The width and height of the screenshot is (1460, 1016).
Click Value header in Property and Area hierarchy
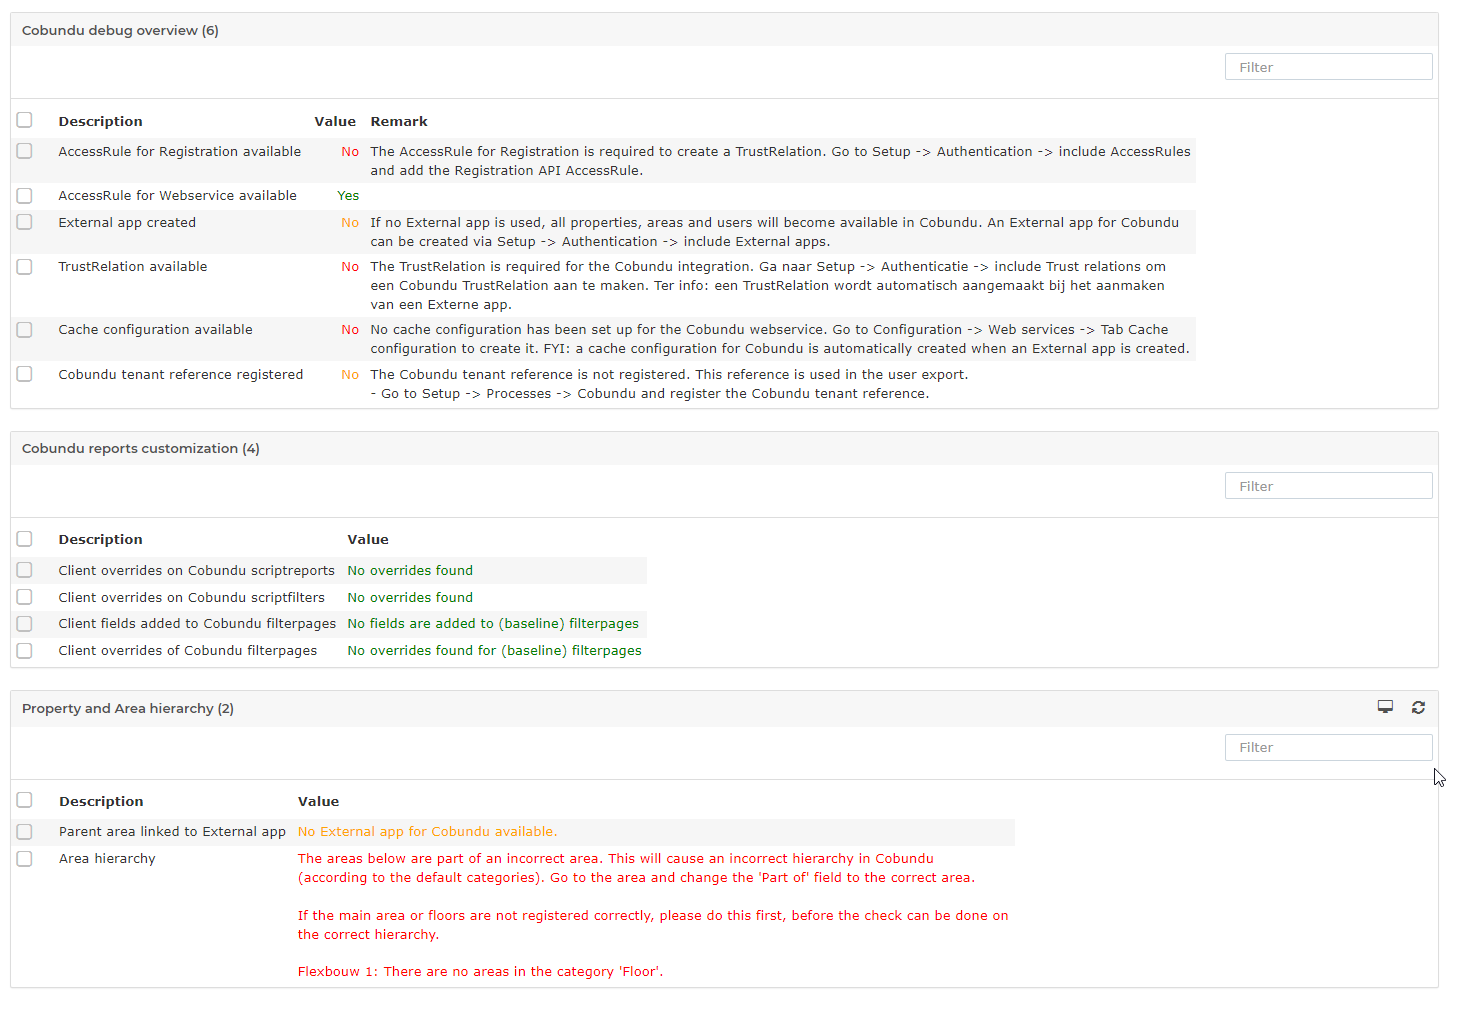pyautogui.click(x=318, y=801)
